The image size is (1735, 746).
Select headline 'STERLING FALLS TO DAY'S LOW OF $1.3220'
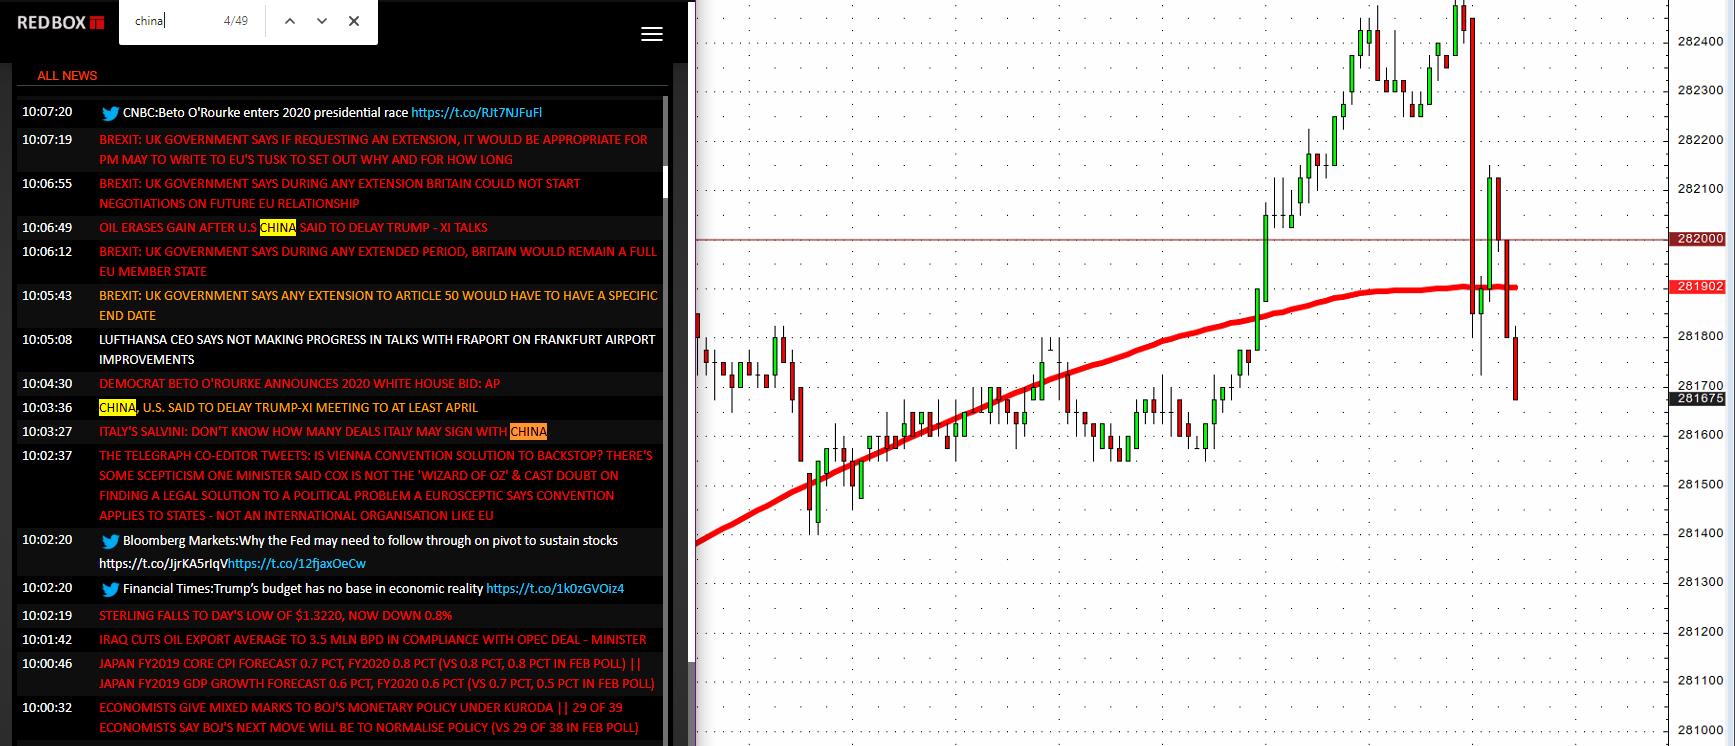(275, 615)
